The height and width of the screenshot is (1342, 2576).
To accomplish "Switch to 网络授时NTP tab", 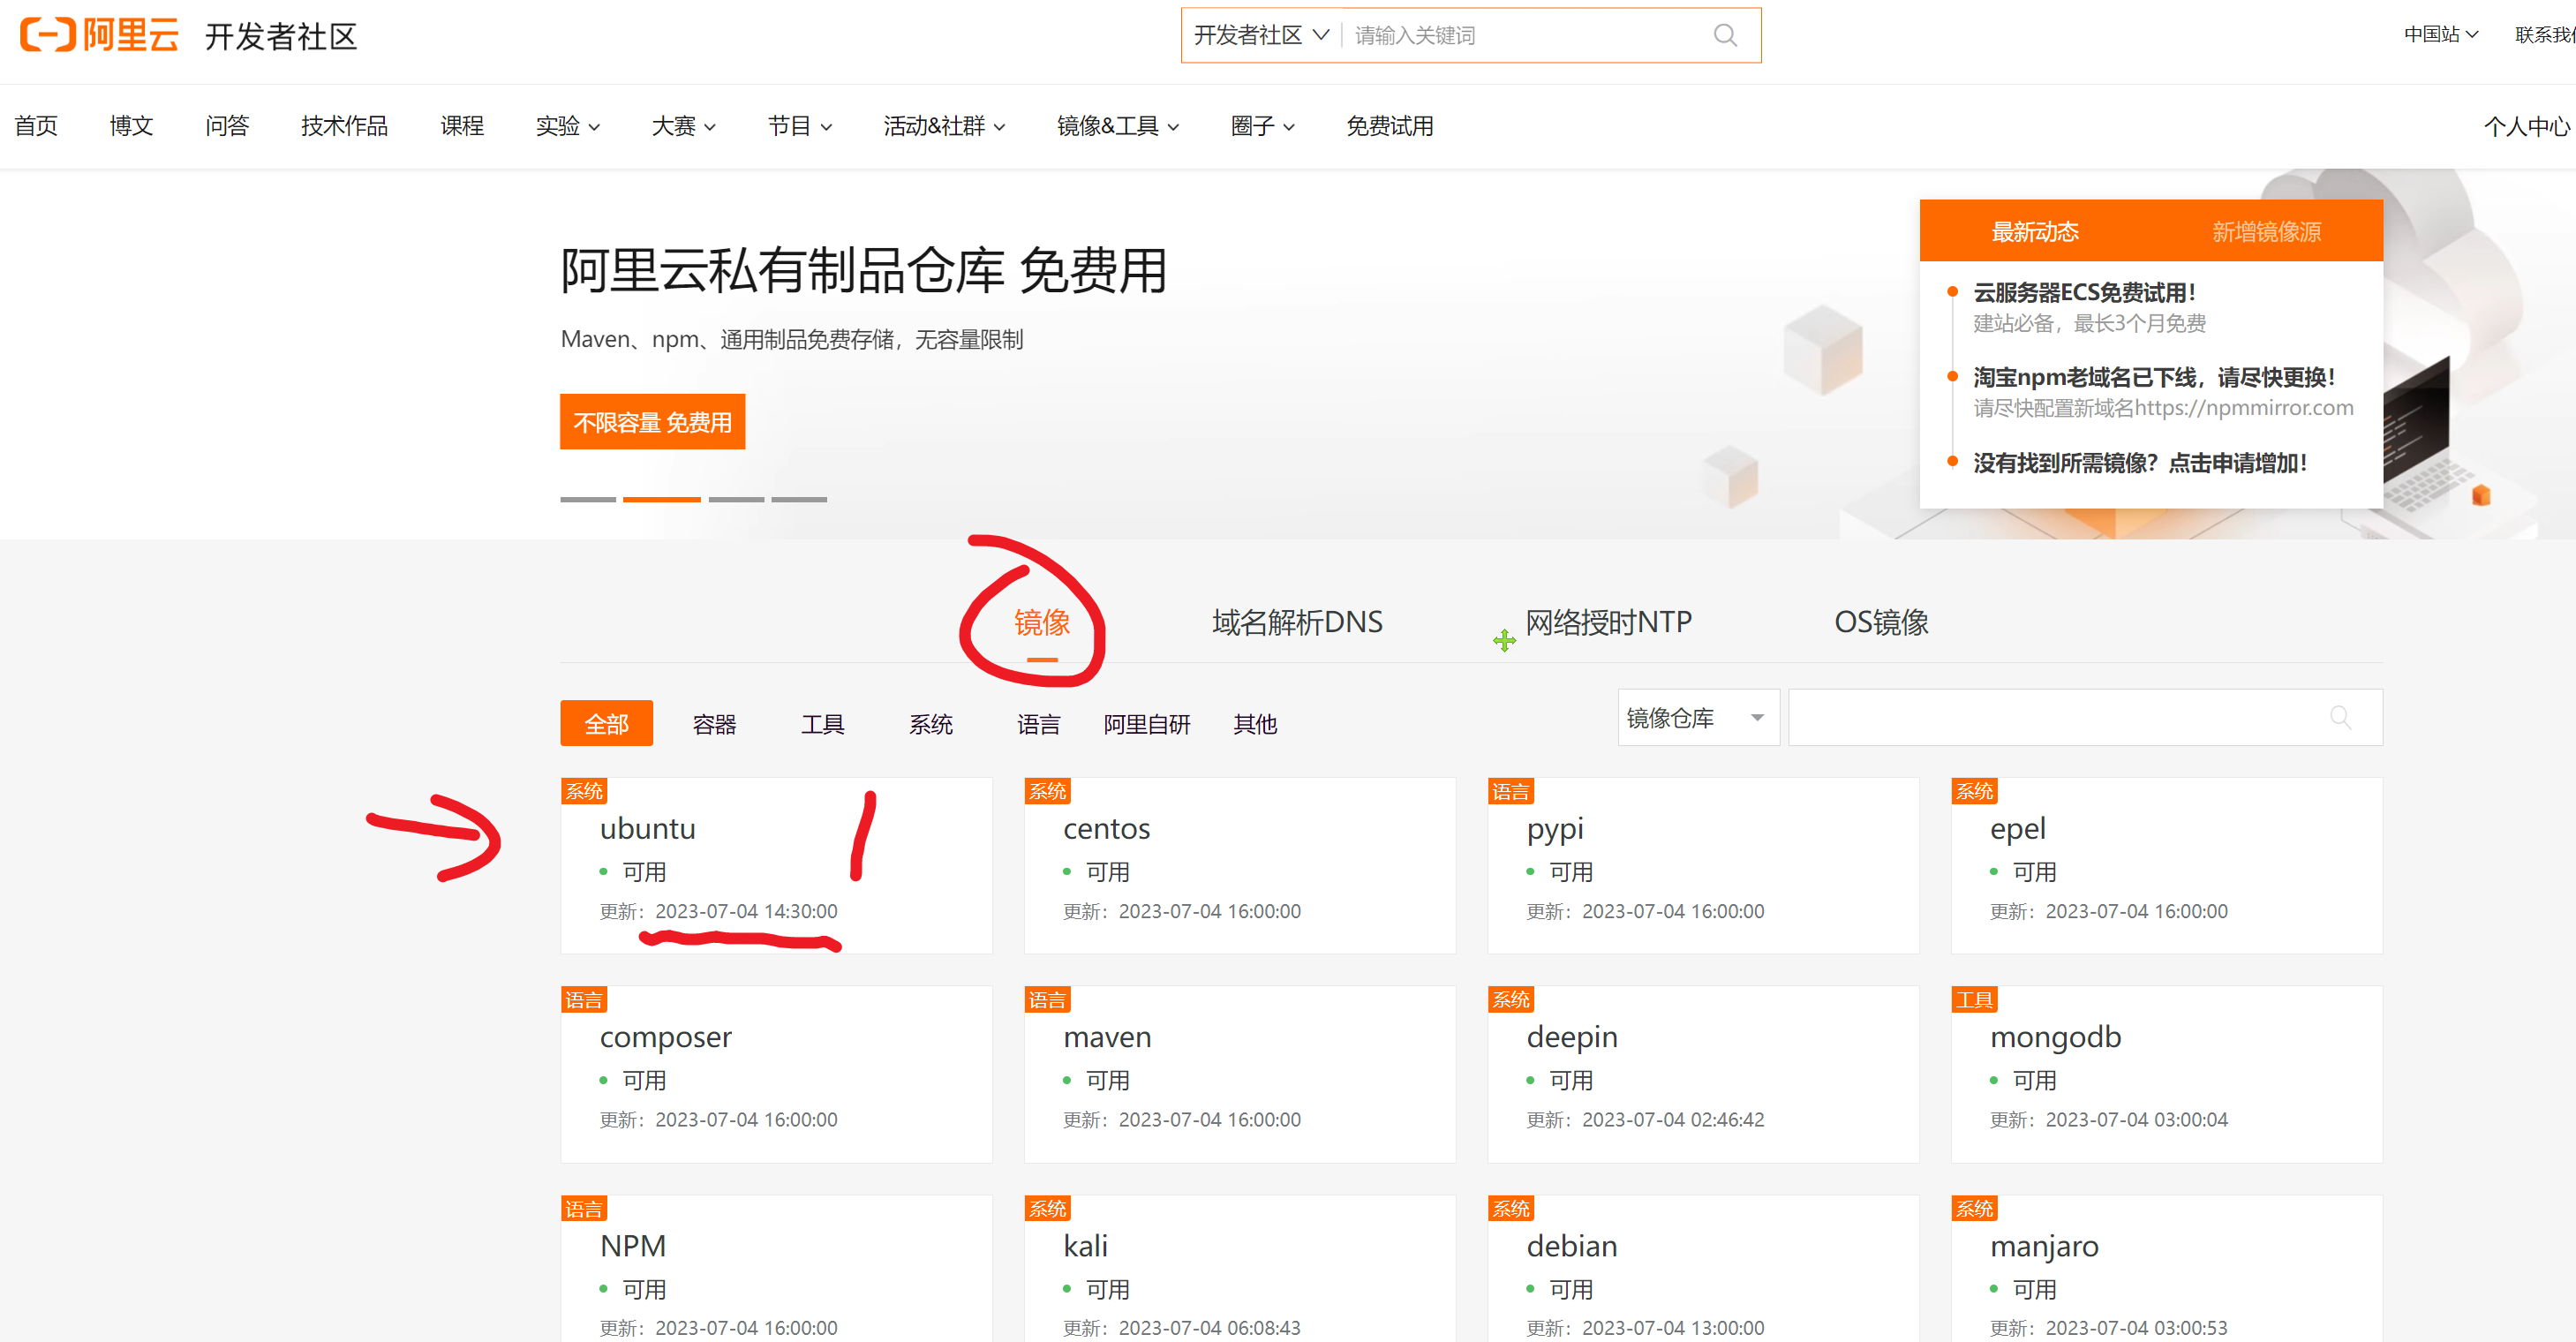I will [1608, 622].
